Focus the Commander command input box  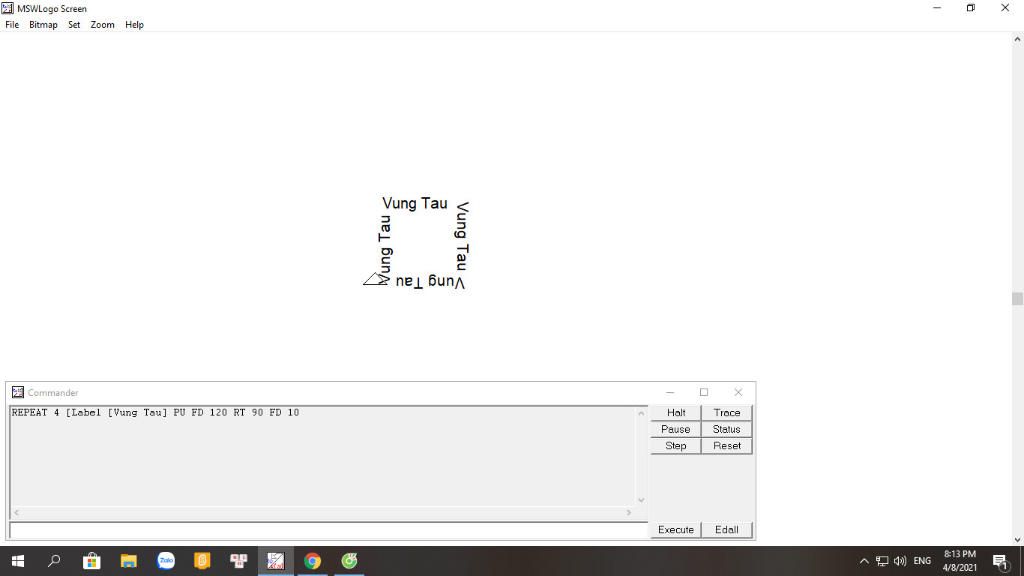point(328,530)
